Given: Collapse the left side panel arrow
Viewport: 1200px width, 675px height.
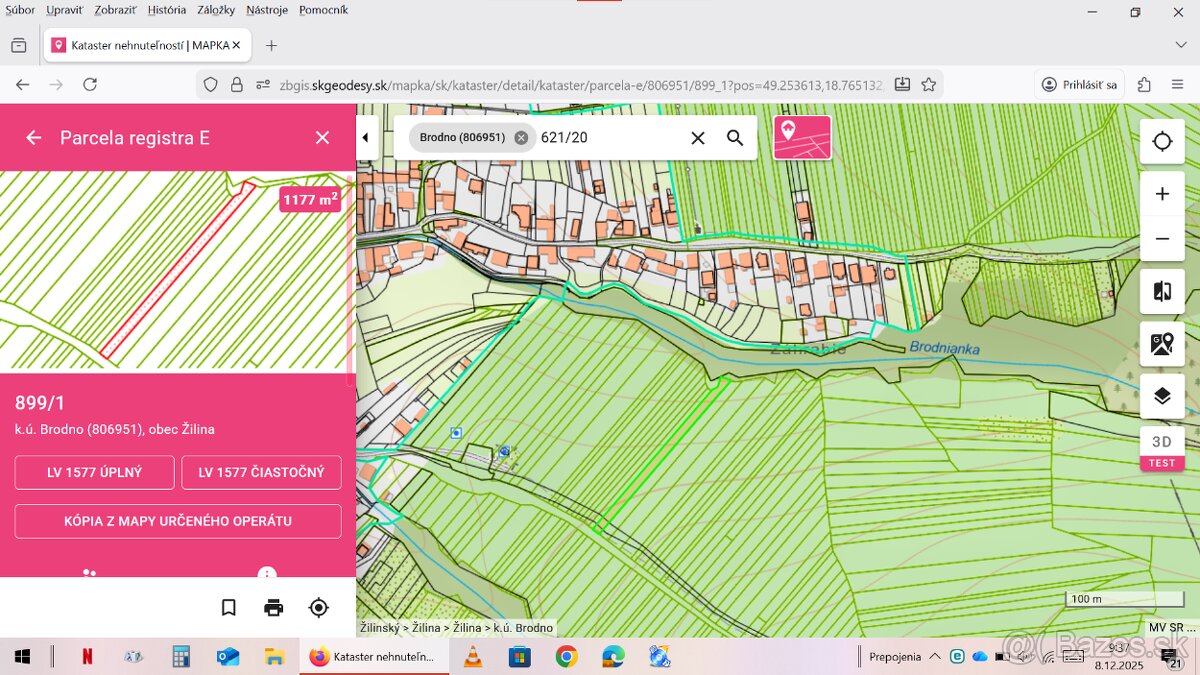Looking at the screenshot, I should [x=365, y=138].
